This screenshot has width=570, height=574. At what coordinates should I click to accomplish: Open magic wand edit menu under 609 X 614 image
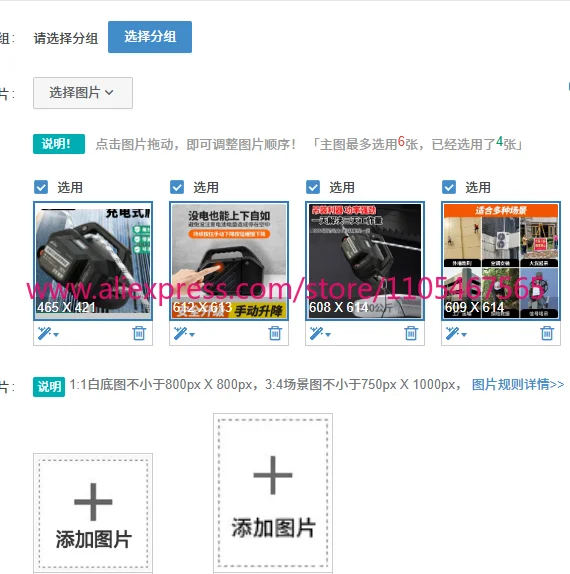point(456,333)
